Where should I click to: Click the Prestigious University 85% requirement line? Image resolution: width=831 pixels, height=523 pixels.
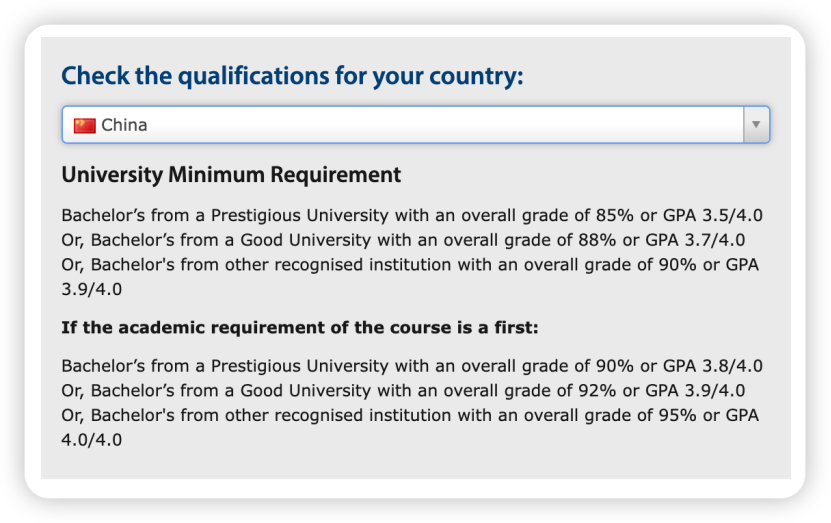[412, 216]
